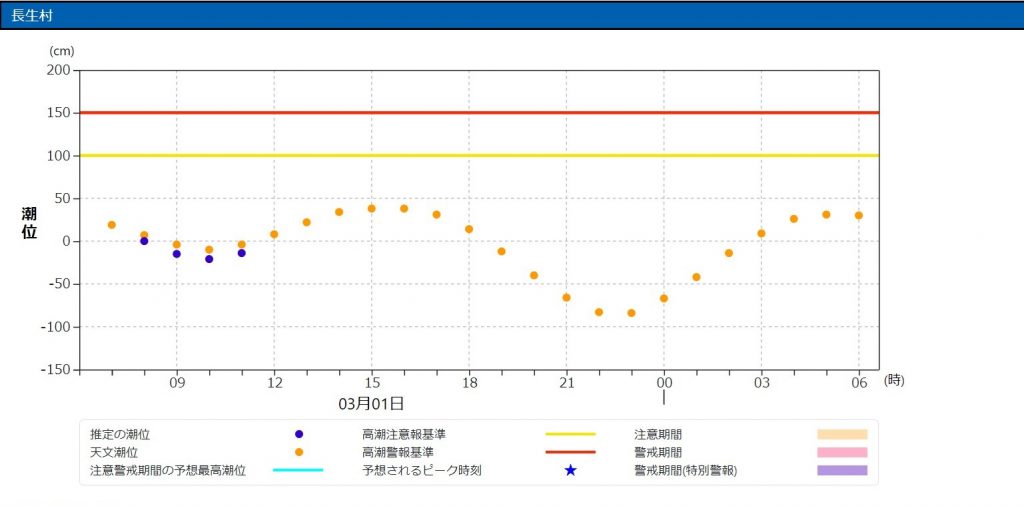Click the 200 y-axis tick label

(59, 71)
